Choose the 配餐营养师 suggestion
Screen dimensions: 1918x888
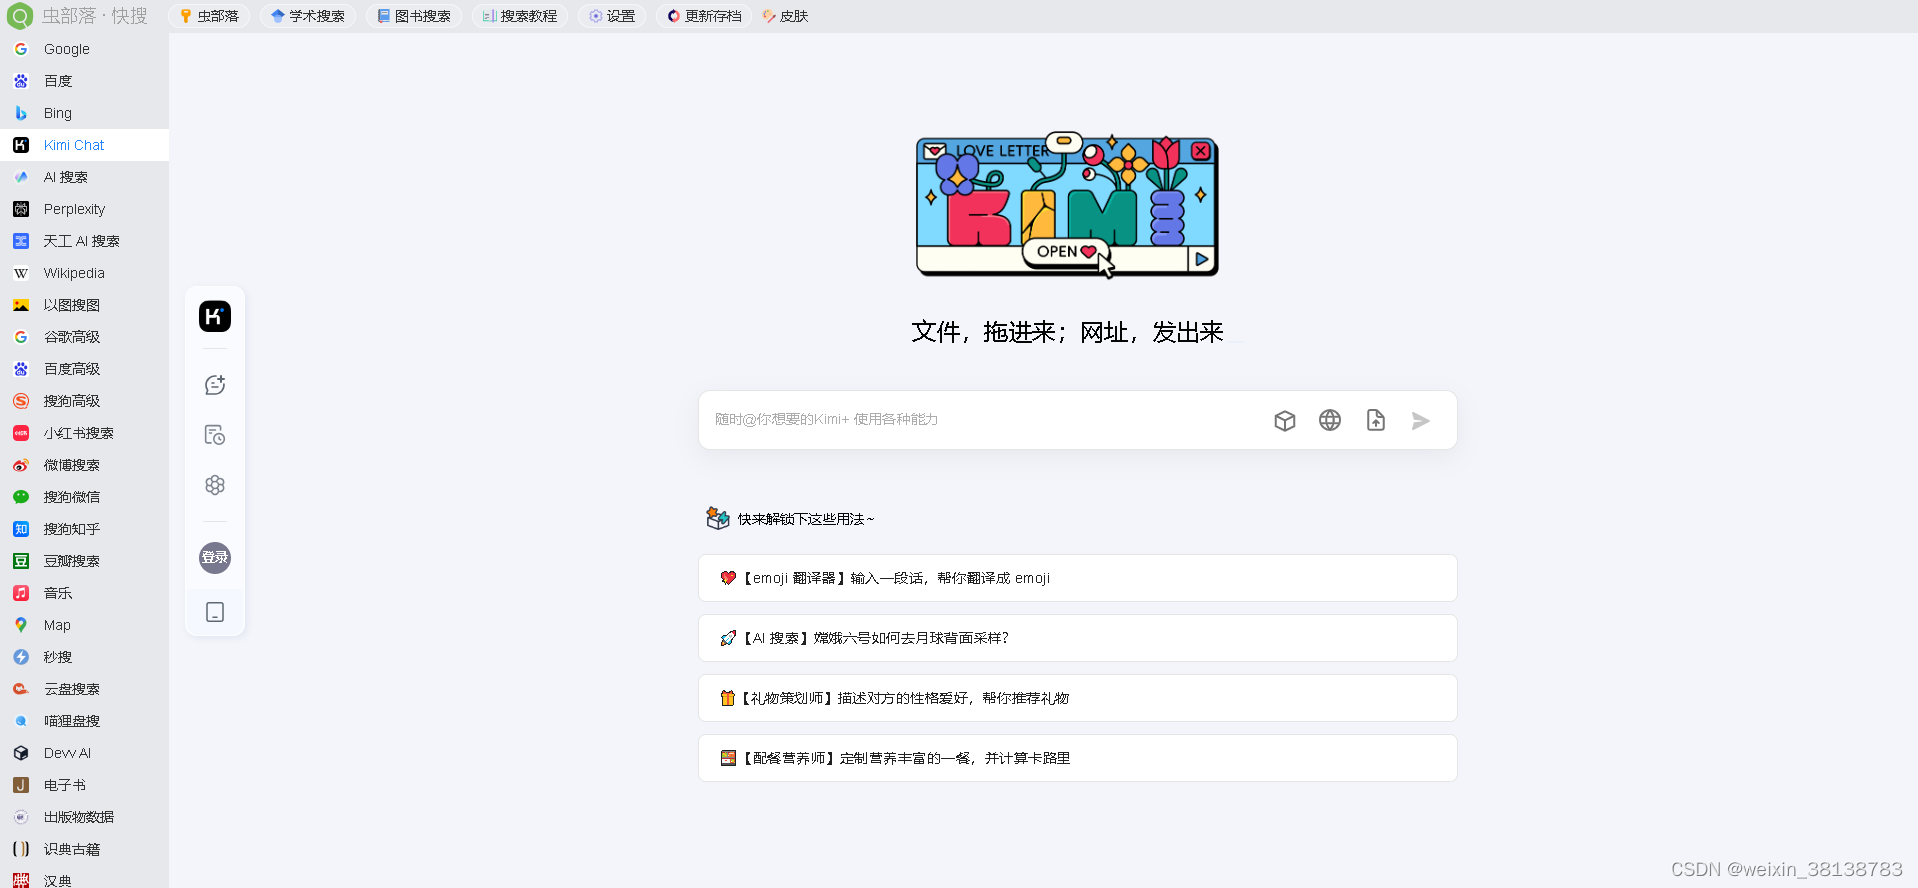point(1078,758)
